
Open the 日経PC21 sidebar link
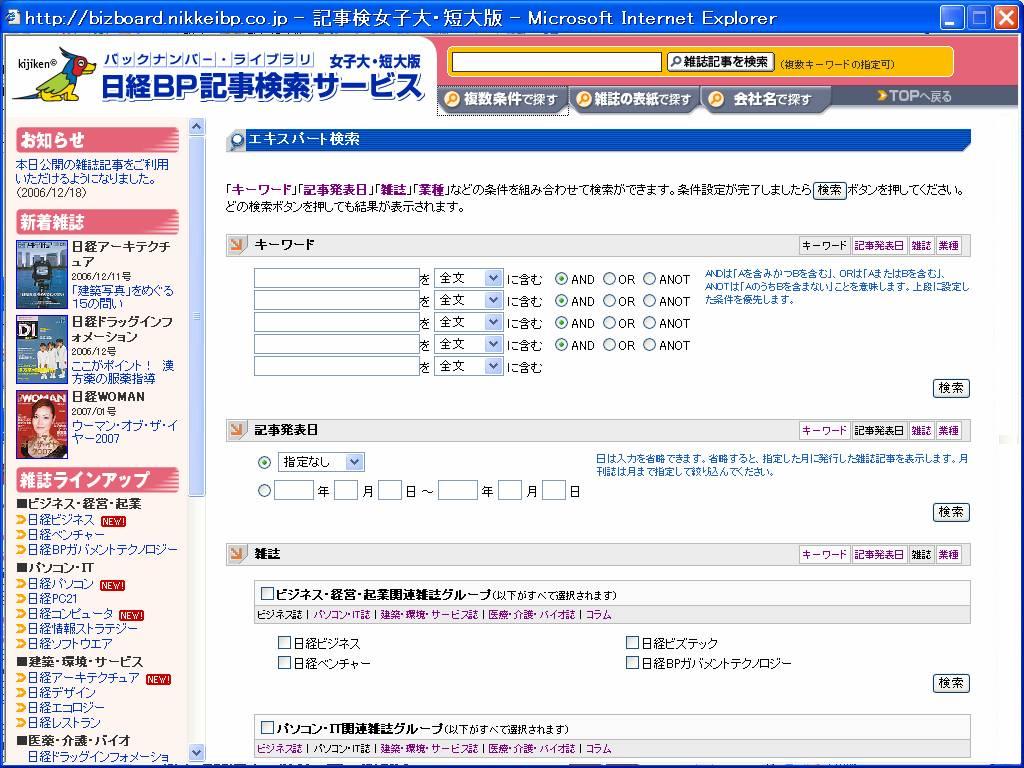pyautogui.click(x=52, y=599)
